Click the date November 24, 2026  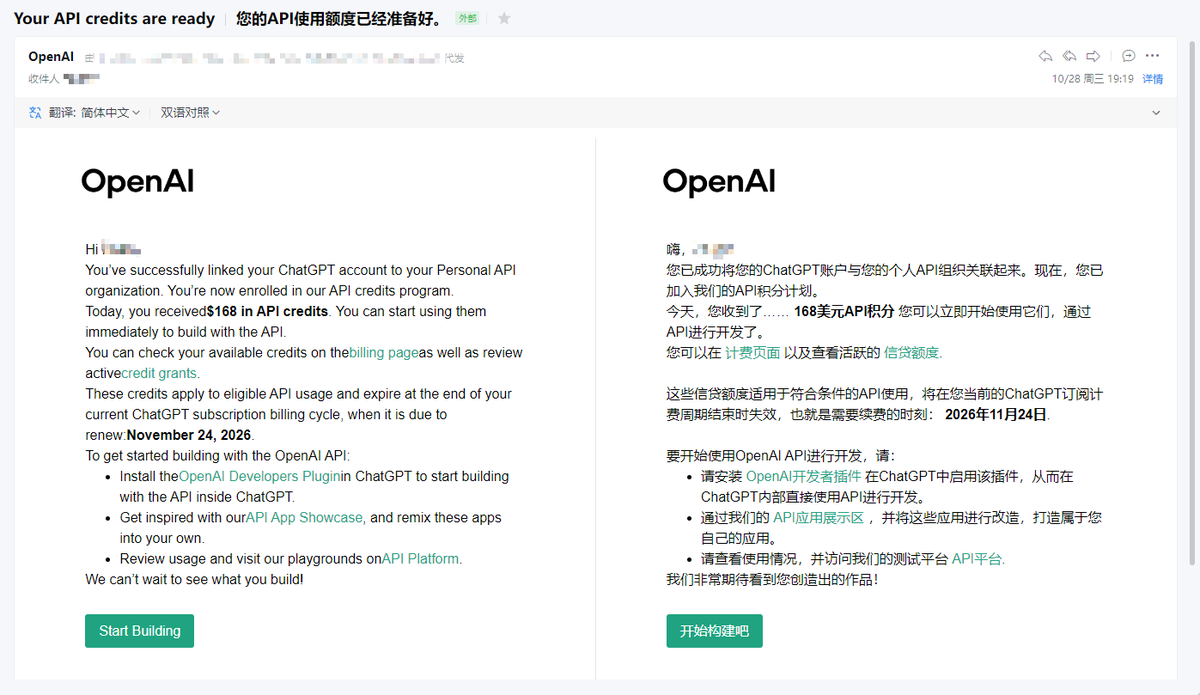[x=190, y=435]
